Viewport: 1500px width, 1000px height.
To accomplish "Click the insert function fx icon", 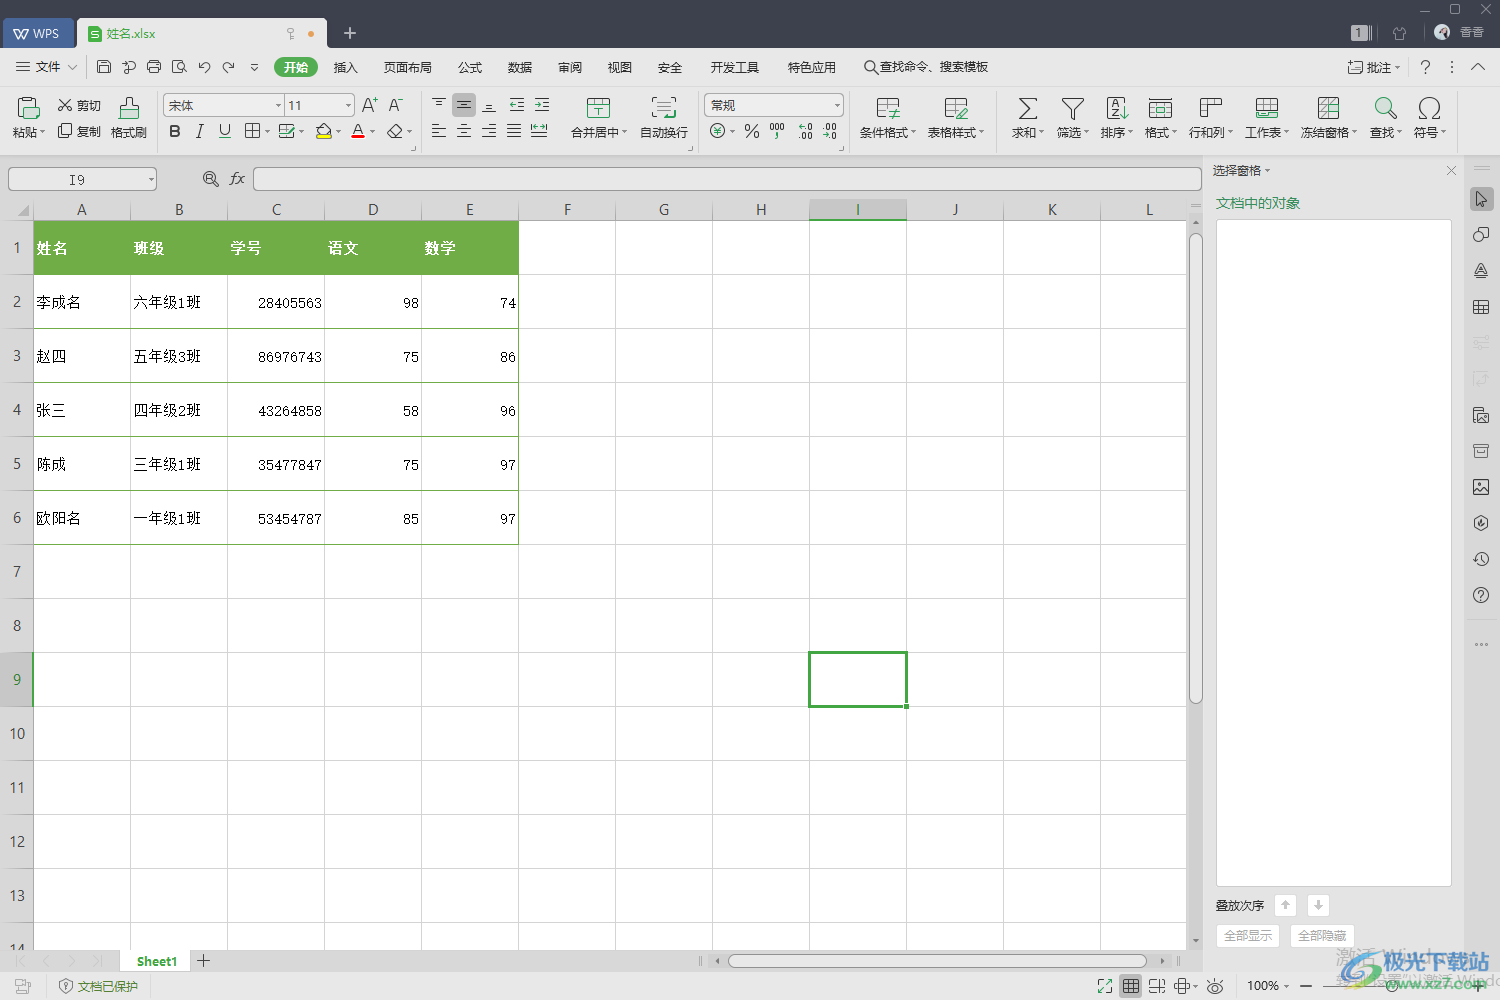I will point(237,179).
